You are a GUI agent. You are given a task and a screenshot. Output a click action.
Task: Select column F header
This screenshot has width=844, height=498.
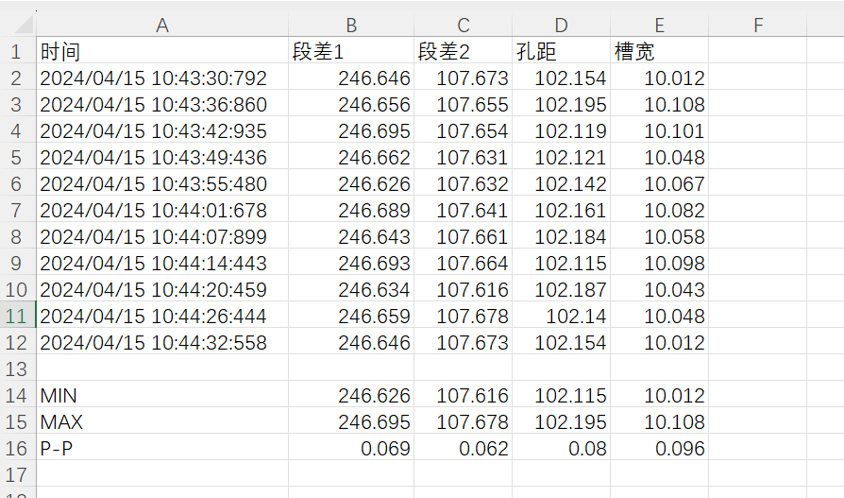757,25
